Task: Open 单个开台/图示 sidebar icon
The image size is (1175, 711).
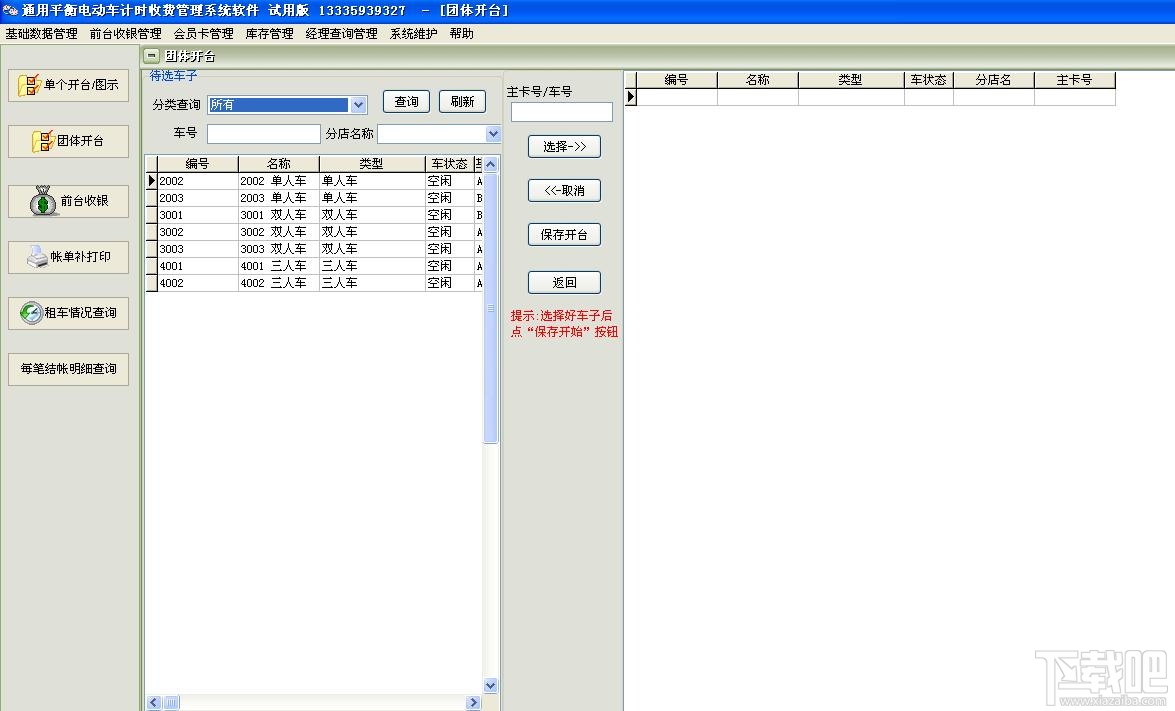Action: 29,85
